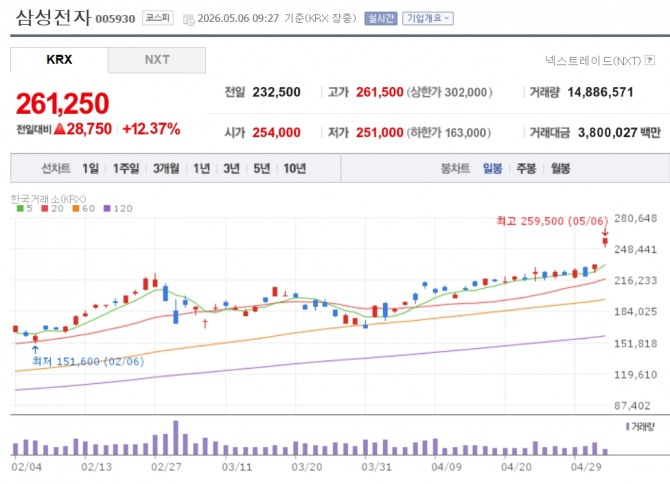Click the trading value 3,800,027 백만

[x=619, y=132]
